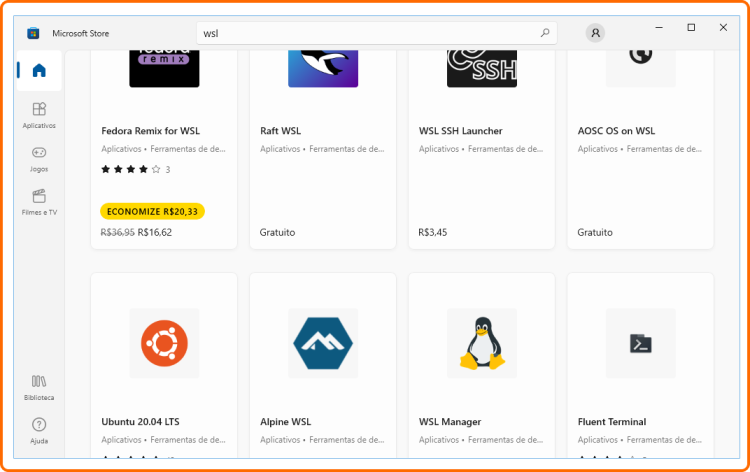Click the ECONOMIZE R$20,33 badge
This screenshot has width=750, height=472.
tap(152, 211)
